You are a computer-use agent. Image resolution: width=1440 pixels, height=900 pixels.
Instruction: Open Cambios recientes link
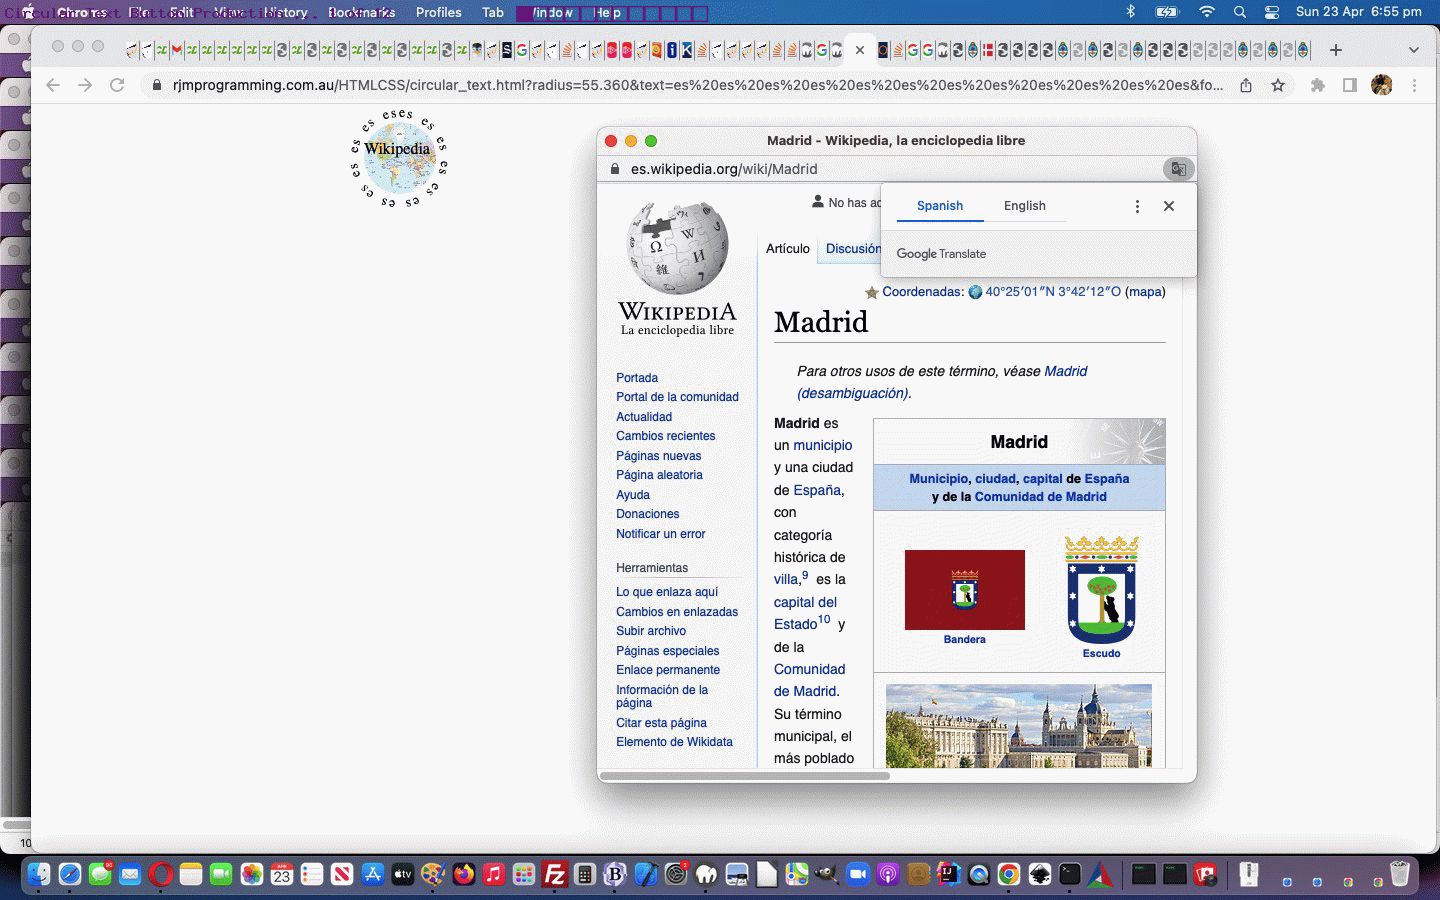pos(665,436)
